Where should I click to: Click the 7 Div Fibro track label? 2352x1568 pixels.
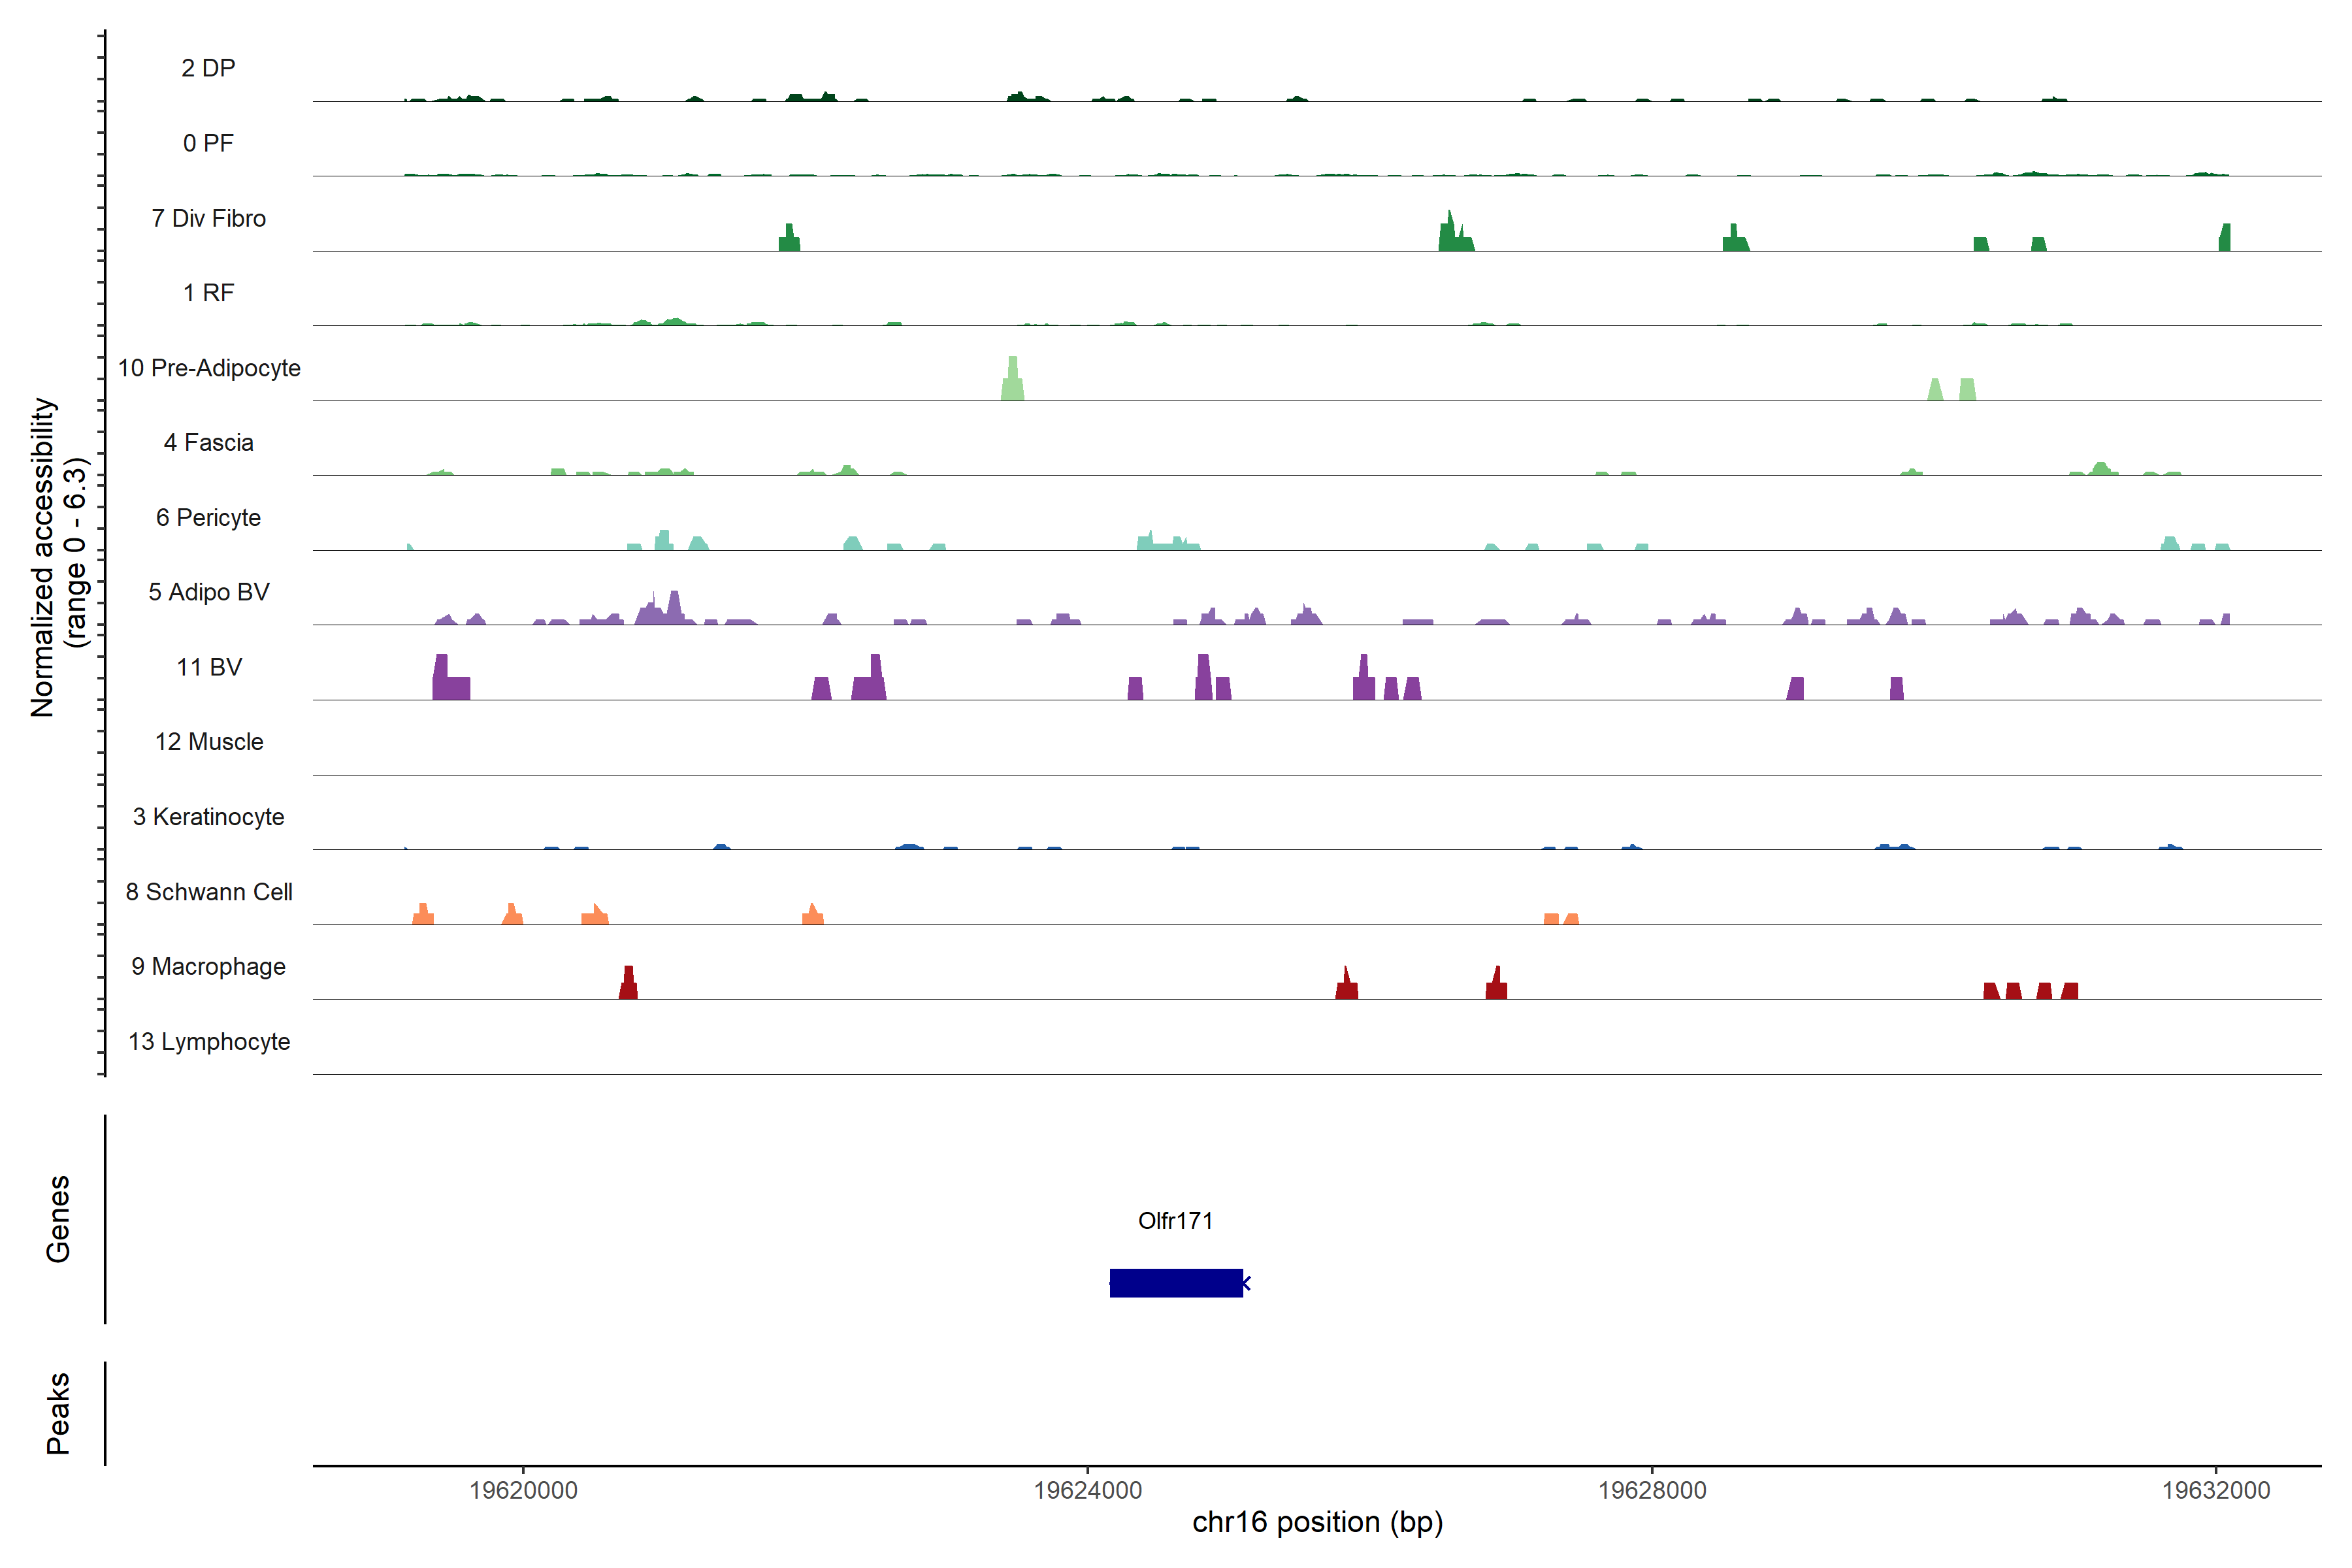208,218
